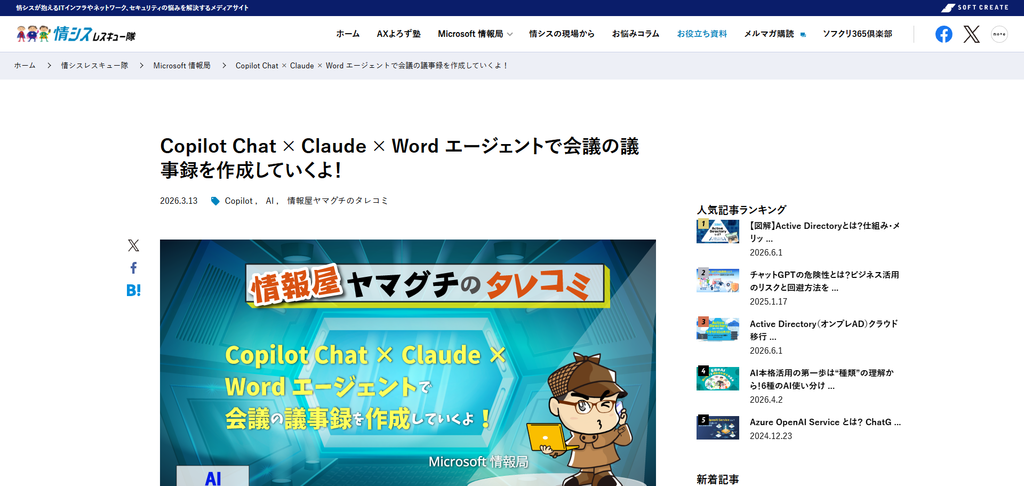This screenshot has width=1024, height=486.
Task: Open お悩みコラム menu item
Action: 635,34
